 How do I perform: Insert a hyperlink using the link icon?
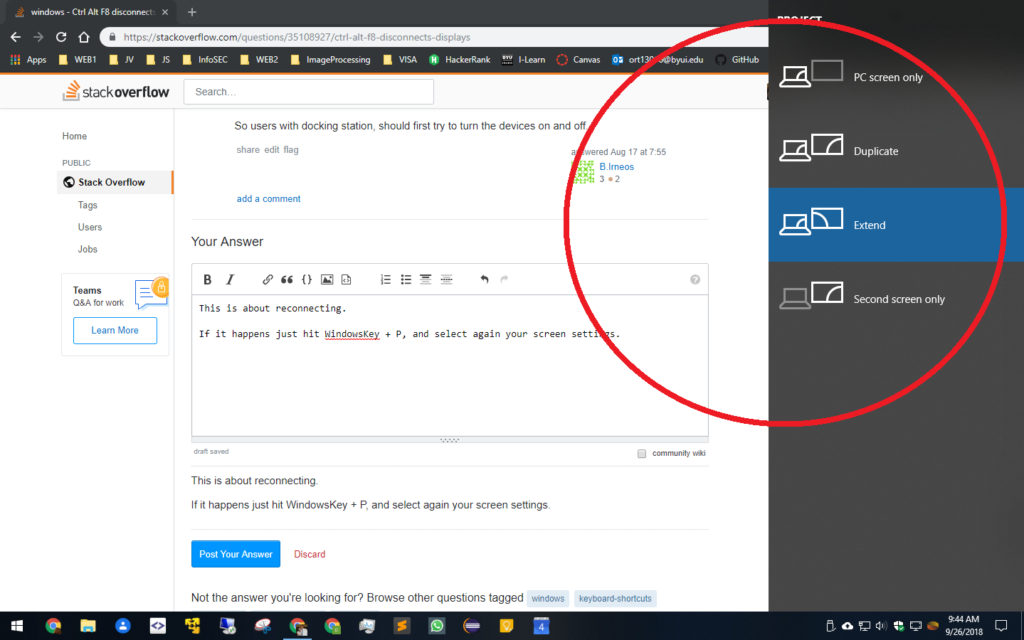pos(268,280)
